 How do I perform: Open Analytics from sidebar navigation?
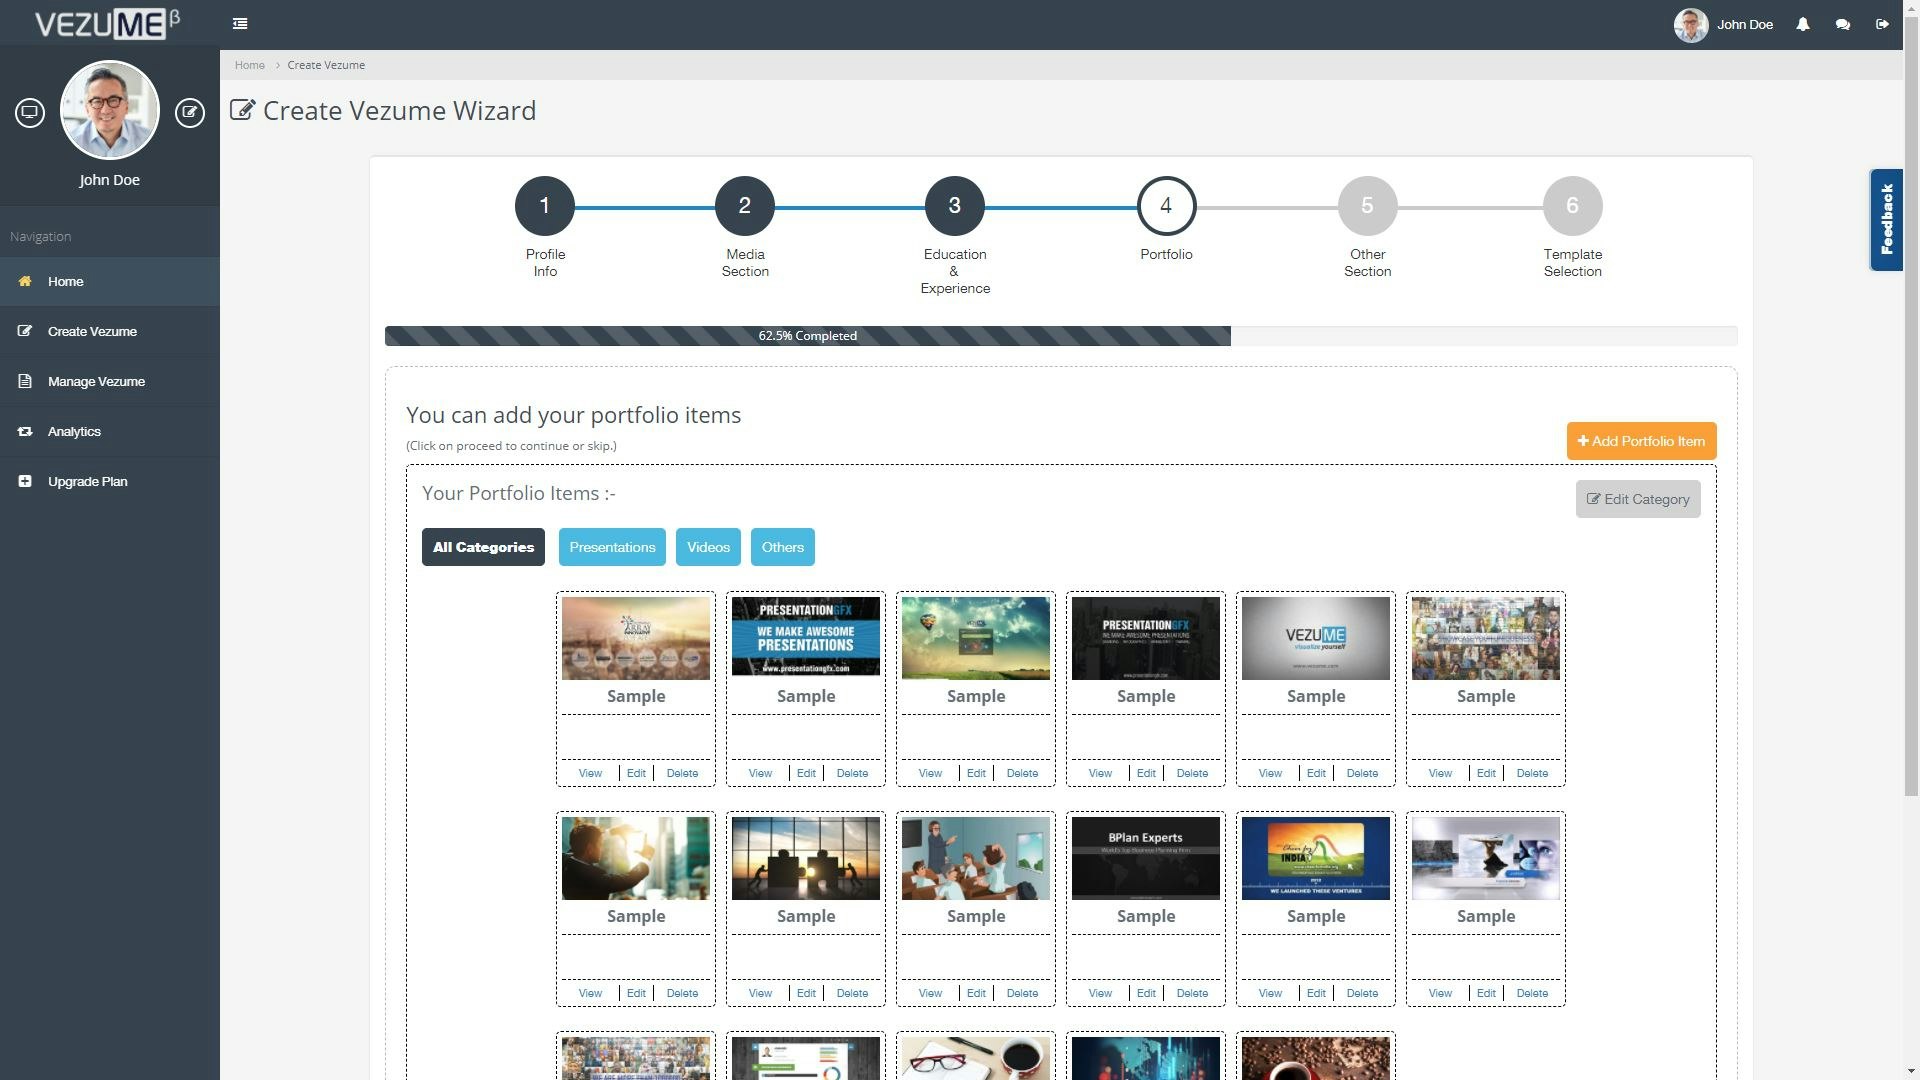click(74, 432)
